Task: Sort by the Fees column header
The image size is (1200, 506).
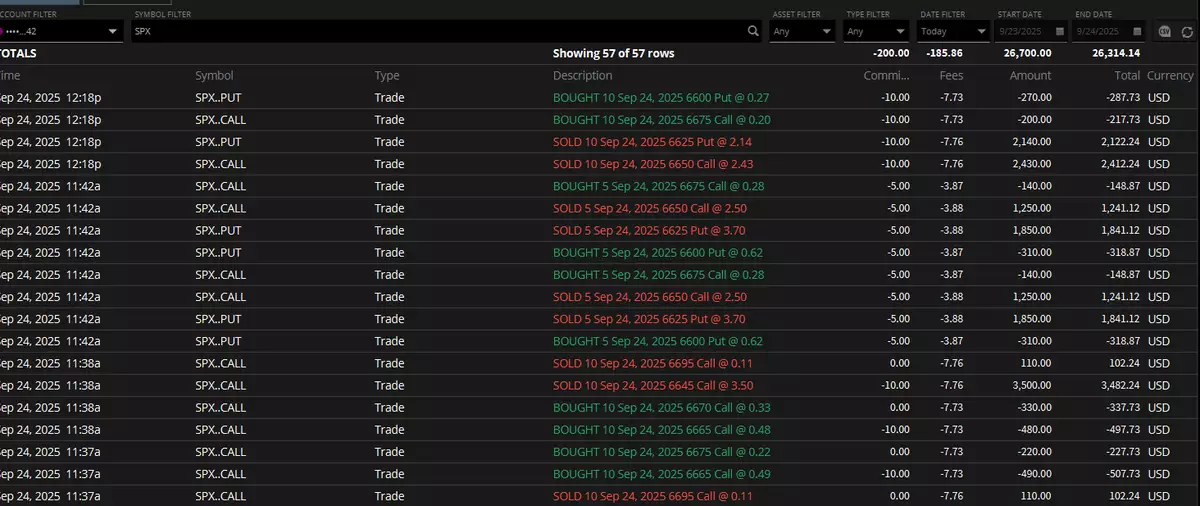Action: (951, 75)
